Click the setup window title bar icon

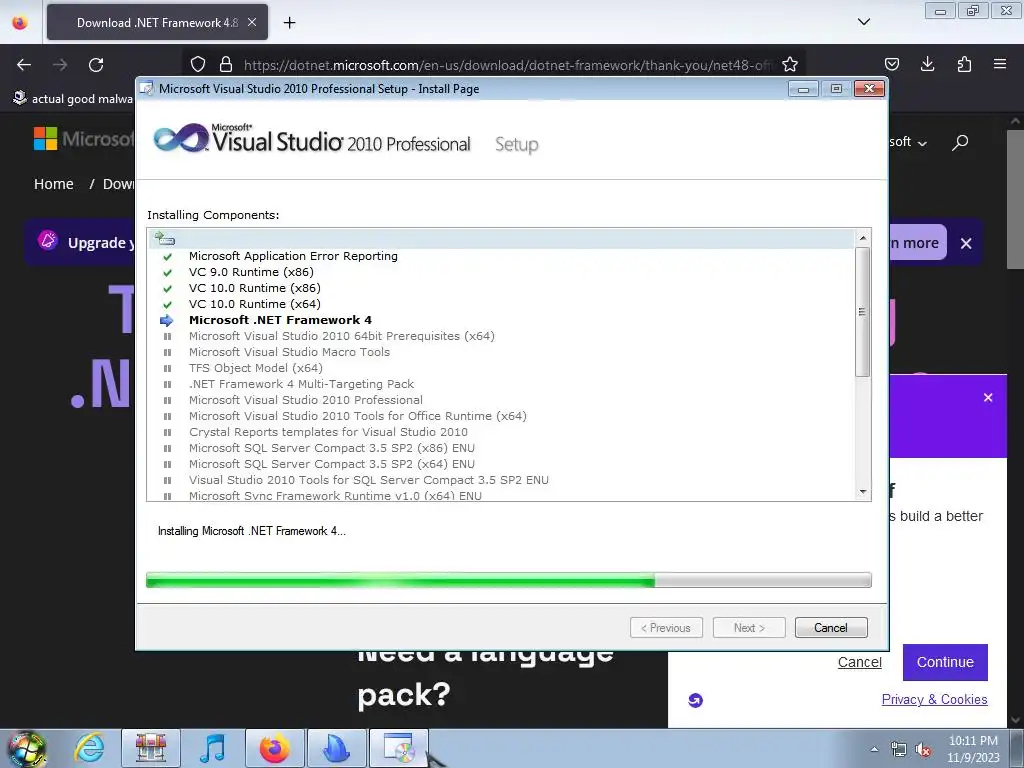[x=148, y=88]
